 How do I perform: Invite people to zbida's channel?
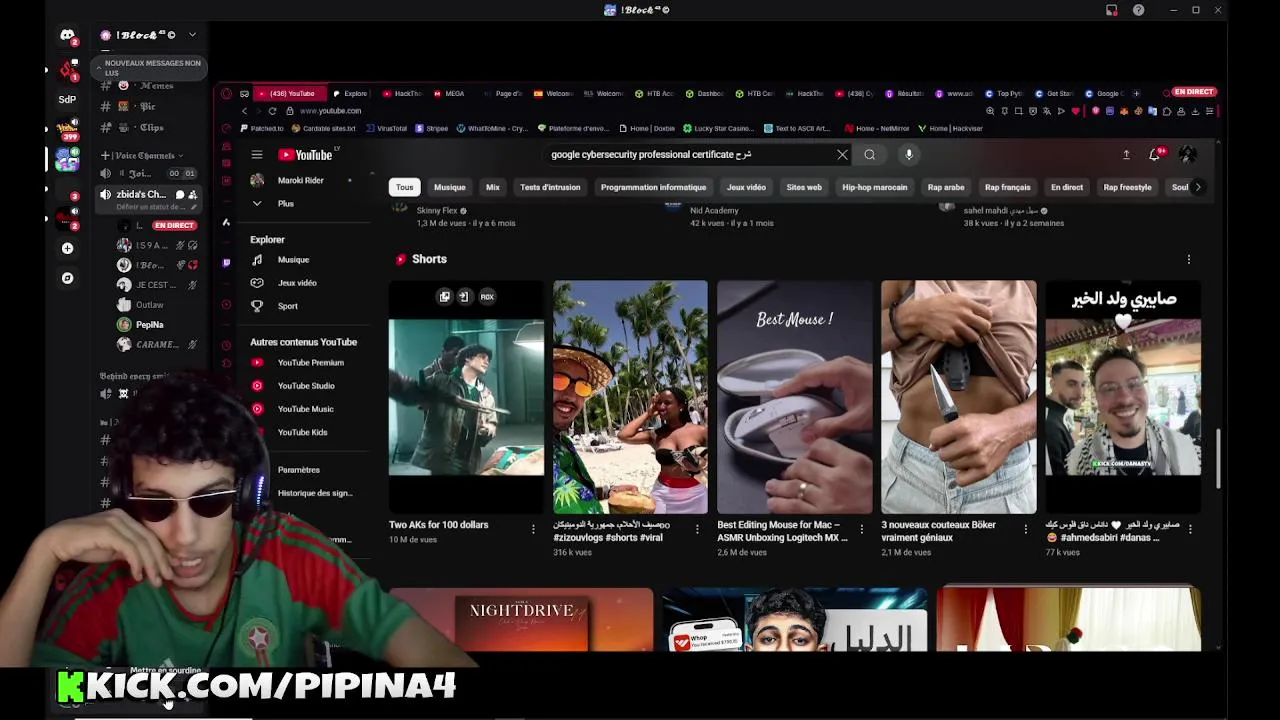point(193,195)
